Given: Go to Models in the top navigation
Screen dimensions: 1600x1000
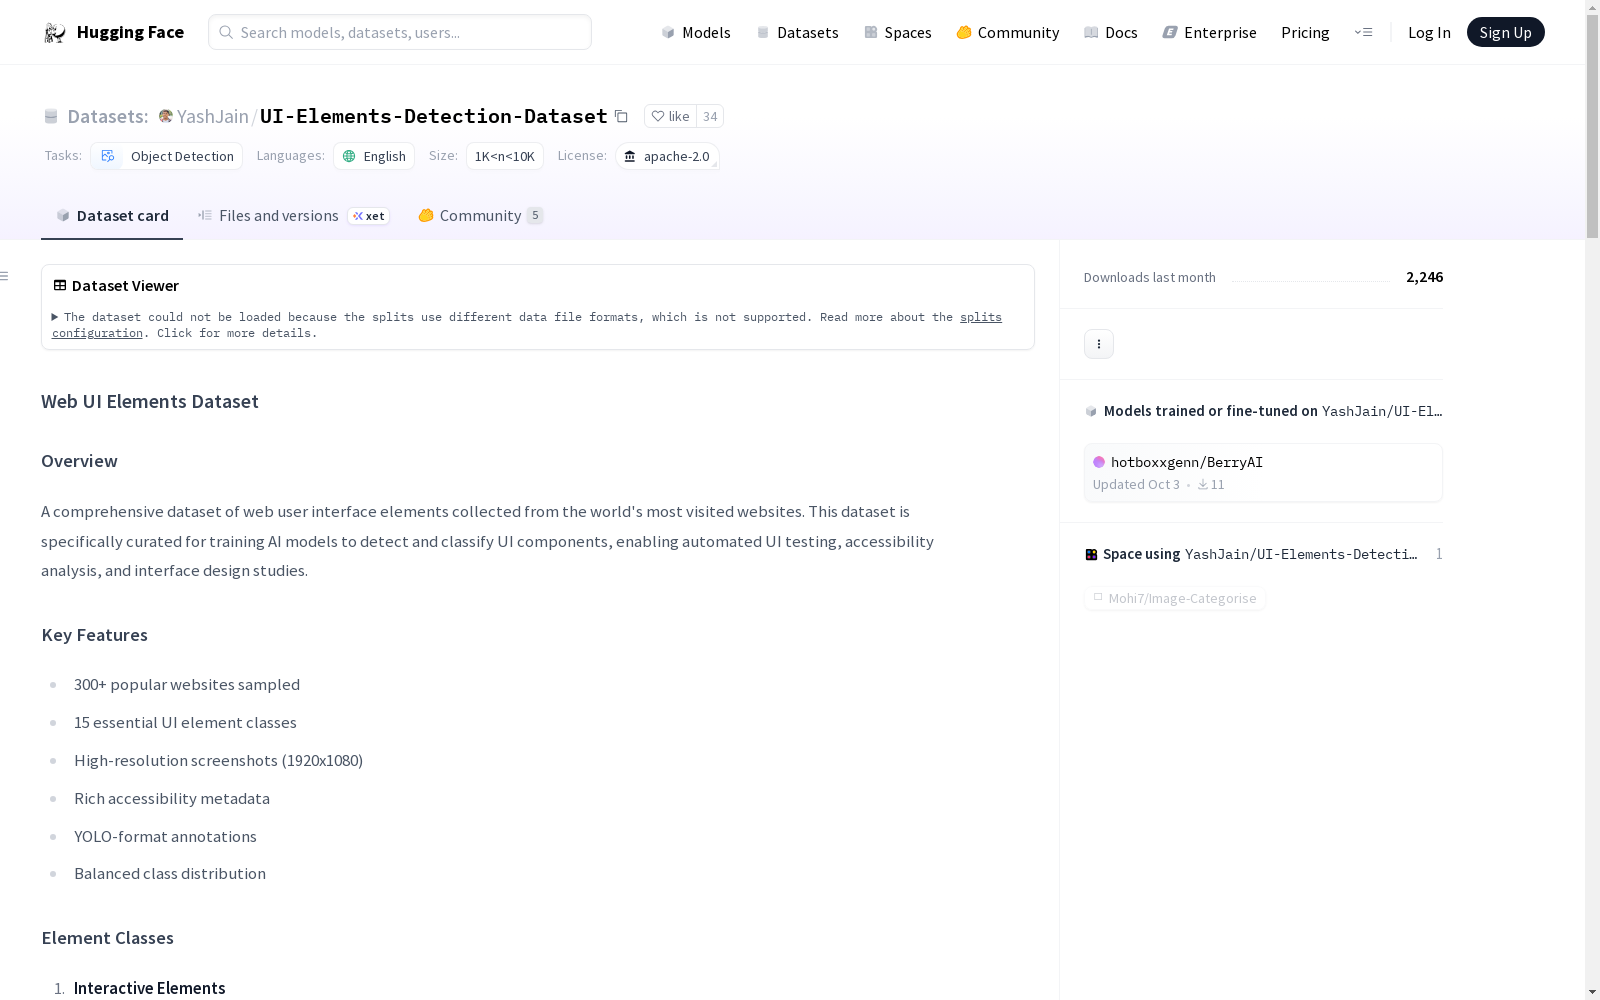Looking at the screenshot, I should point(696,32).
